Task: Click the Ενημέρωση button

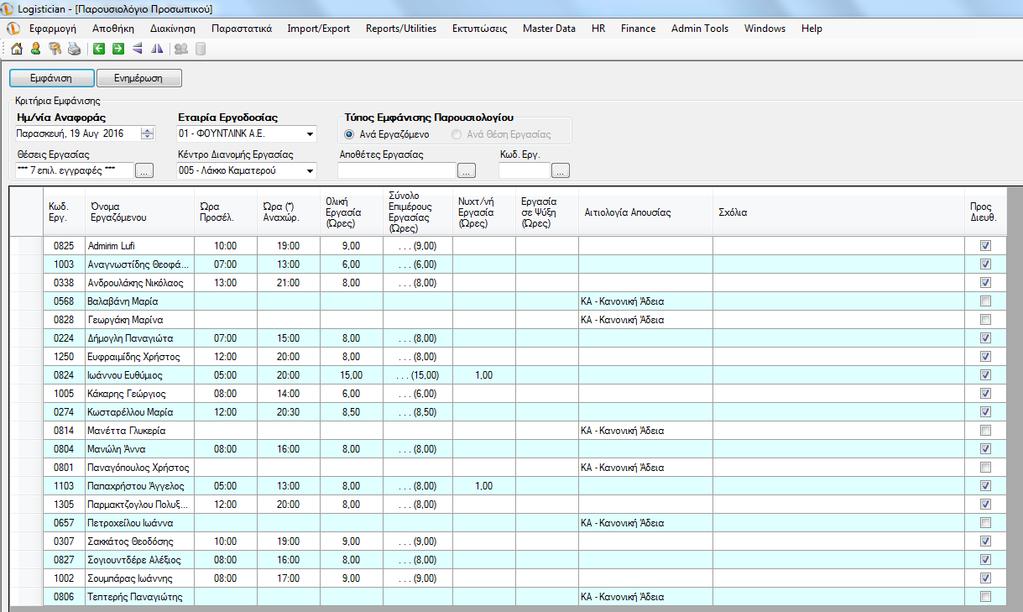Action: tap(138, 78)
